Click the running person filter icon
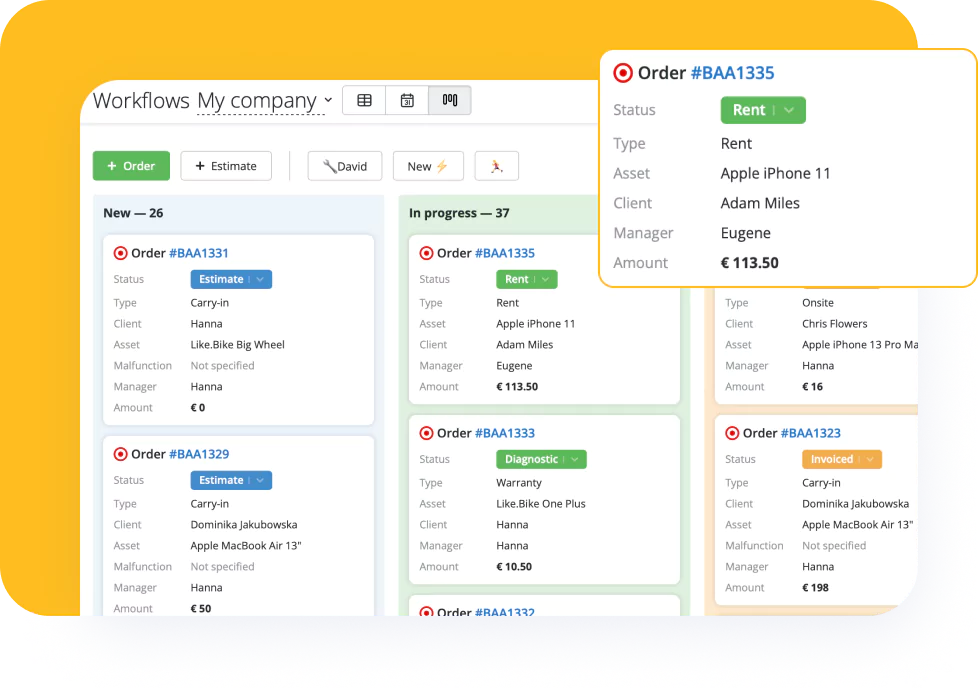Viewport: 978px width, 688px height. coord(496,166)
